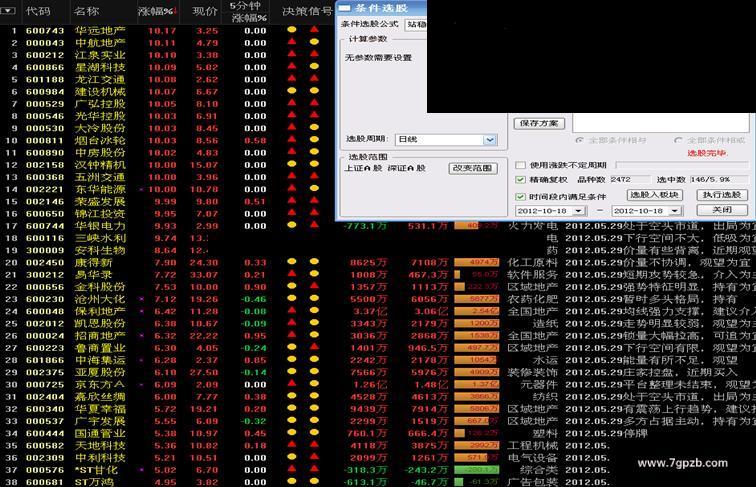Click 保存方案 button
Viewport: 756px width, 487px height.
point(539,123)
